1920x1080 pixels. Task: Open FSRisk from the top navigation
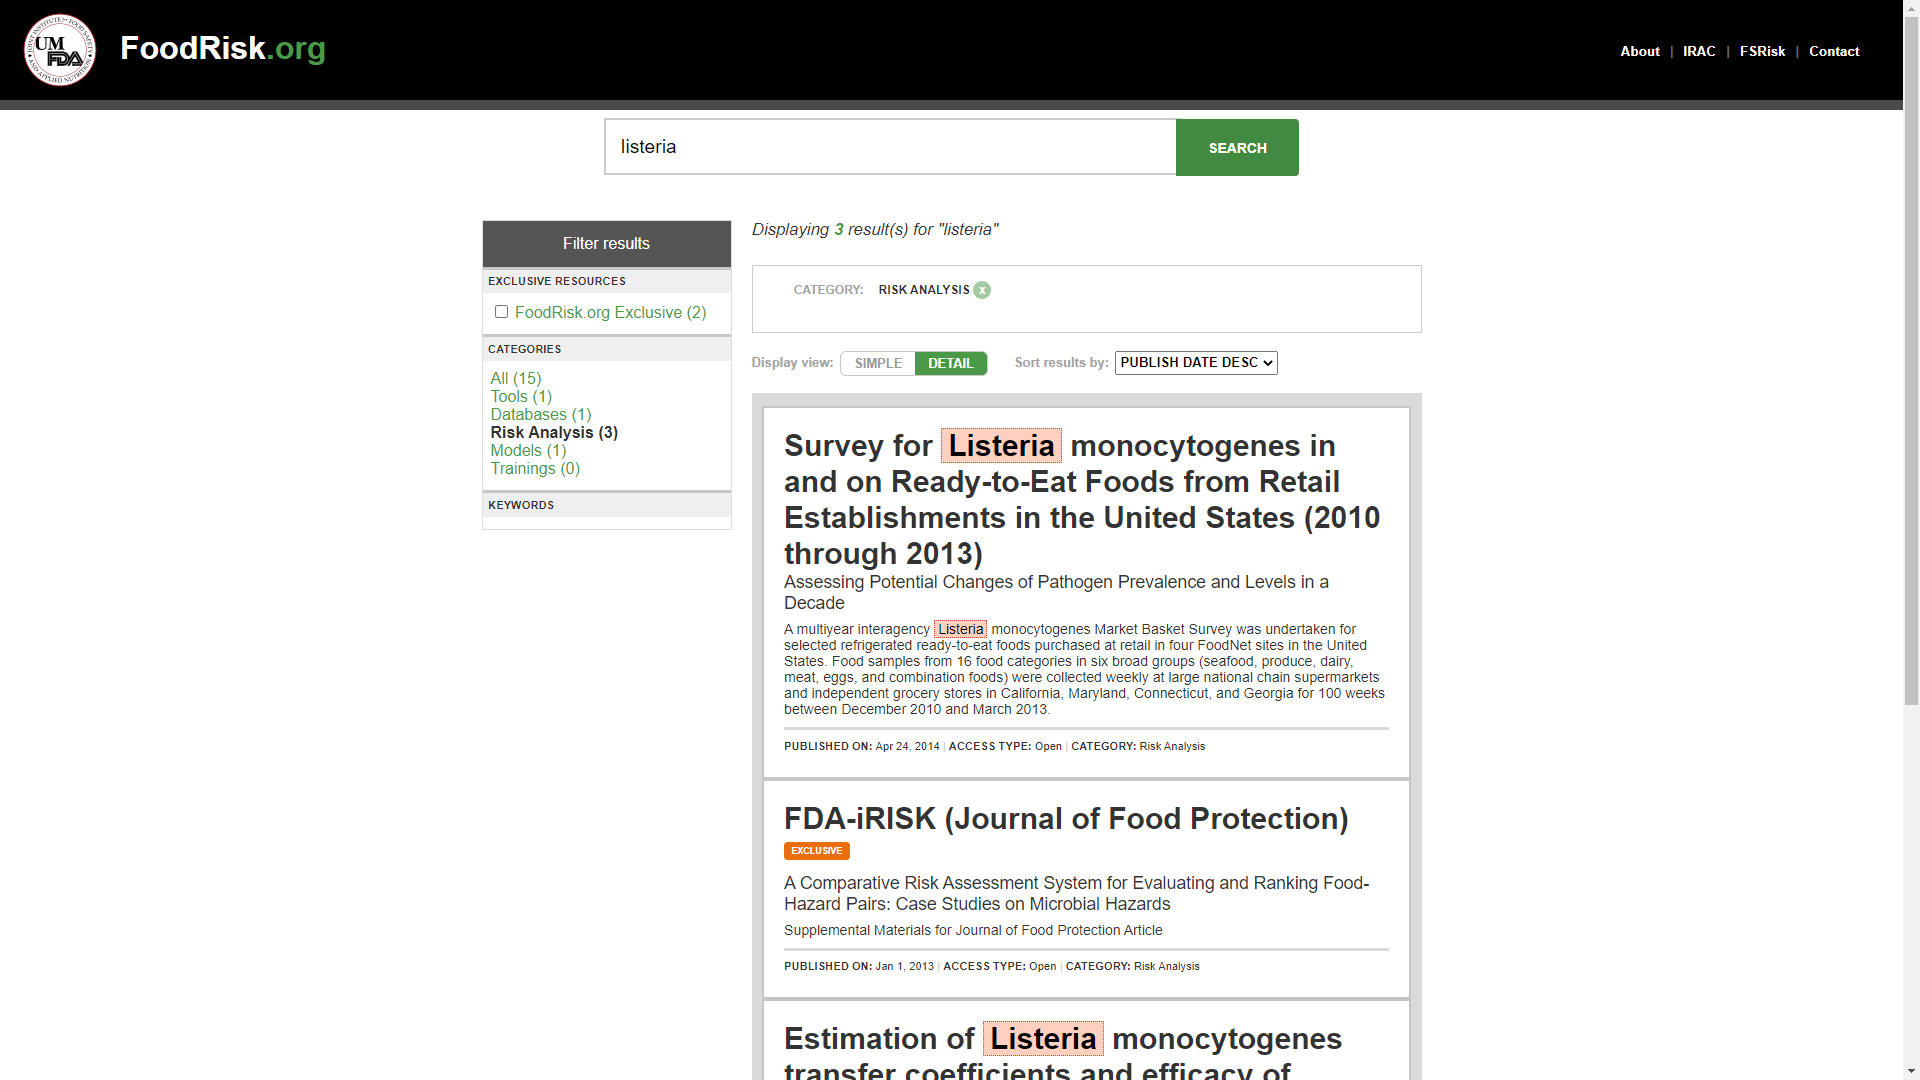(1761, 51)
